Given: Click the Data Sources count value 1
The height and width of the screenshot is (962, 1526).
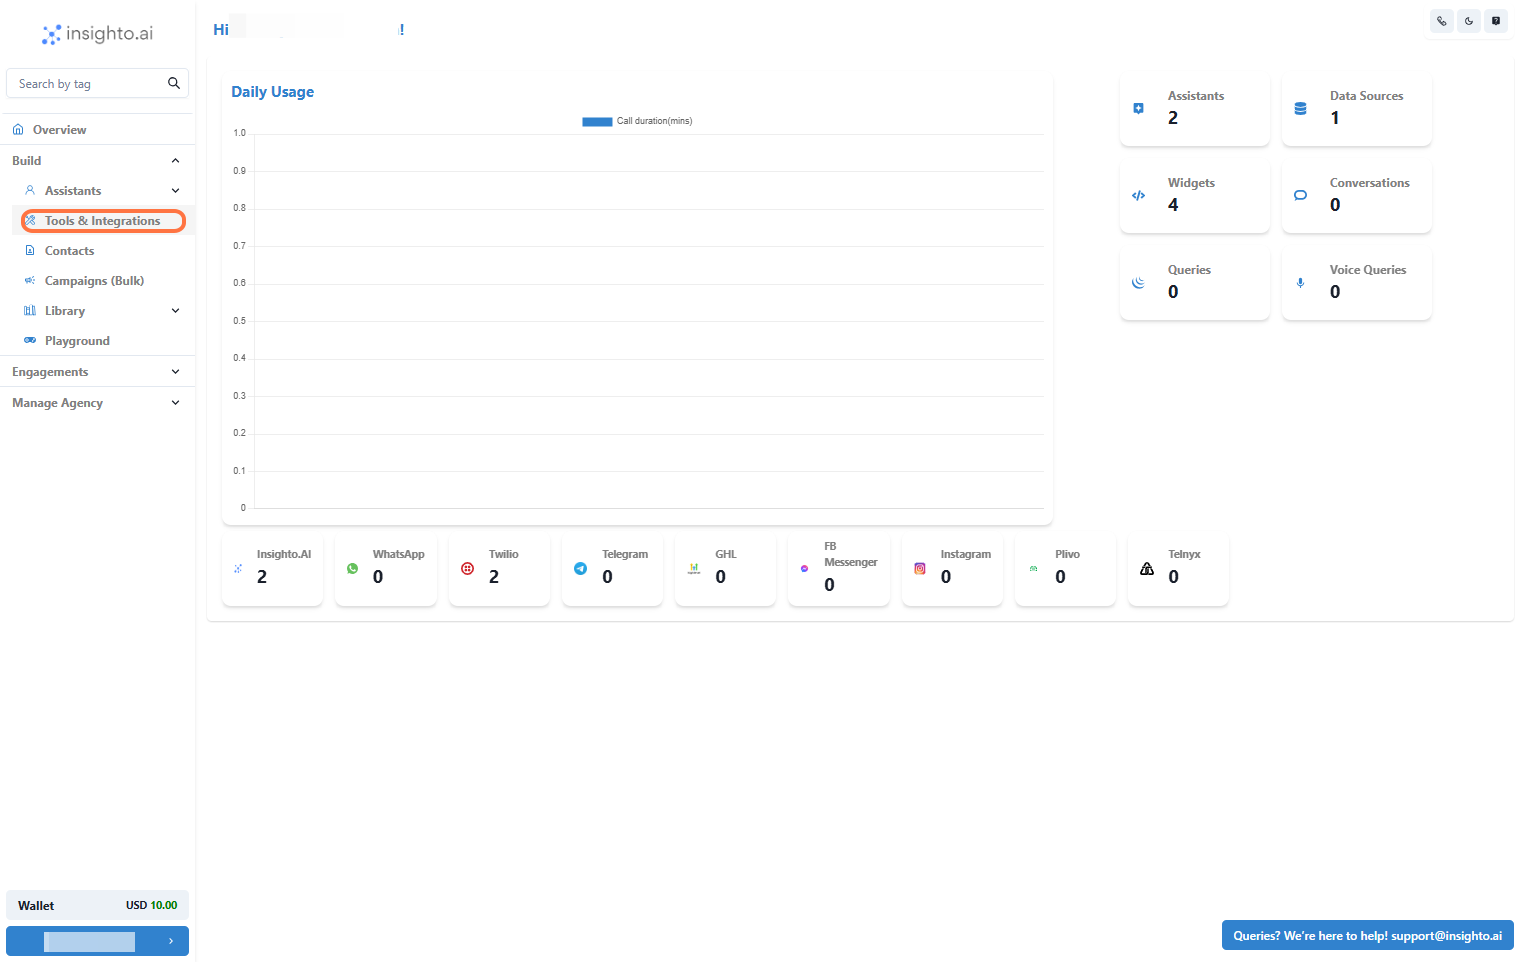Looking at the screenshot, I should pyautogui.click(x=1335, y=118).
